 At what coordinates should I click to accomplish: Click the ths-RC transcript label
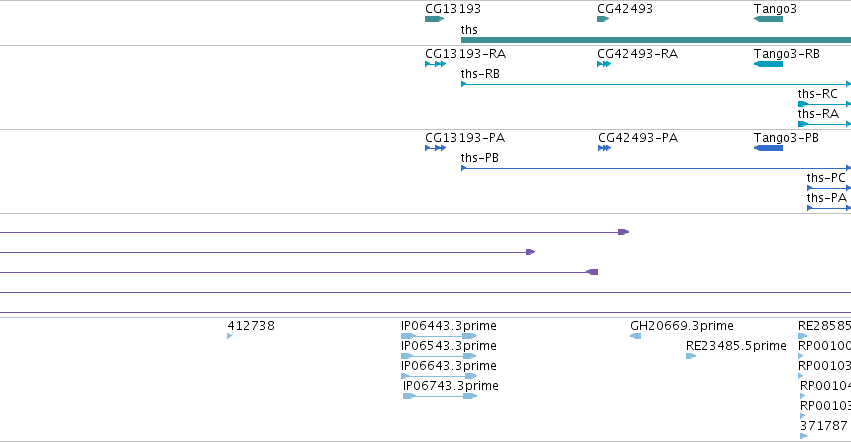click(x=817, y=94)
